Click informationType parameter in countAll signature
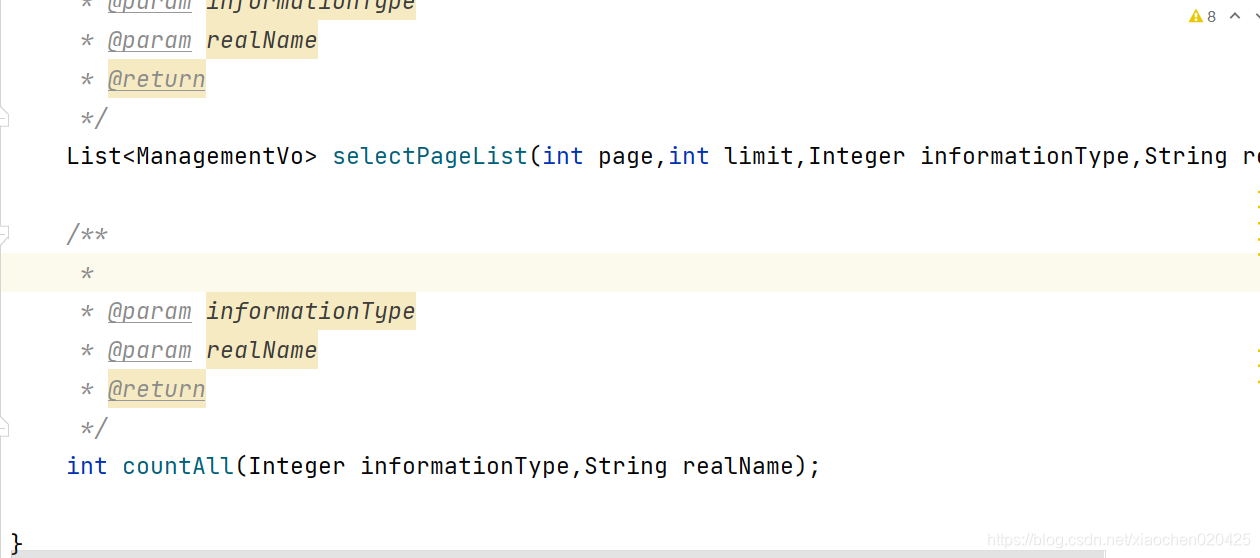1260x558 pixels. click(x=464, y=466)
